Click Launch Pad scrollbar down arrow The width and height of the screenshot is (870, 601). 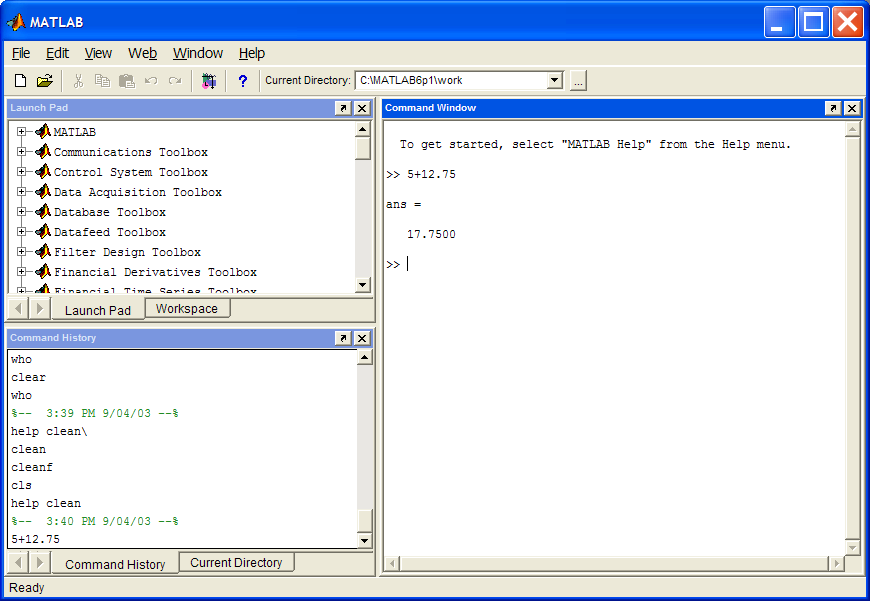[x=362, y=285]
